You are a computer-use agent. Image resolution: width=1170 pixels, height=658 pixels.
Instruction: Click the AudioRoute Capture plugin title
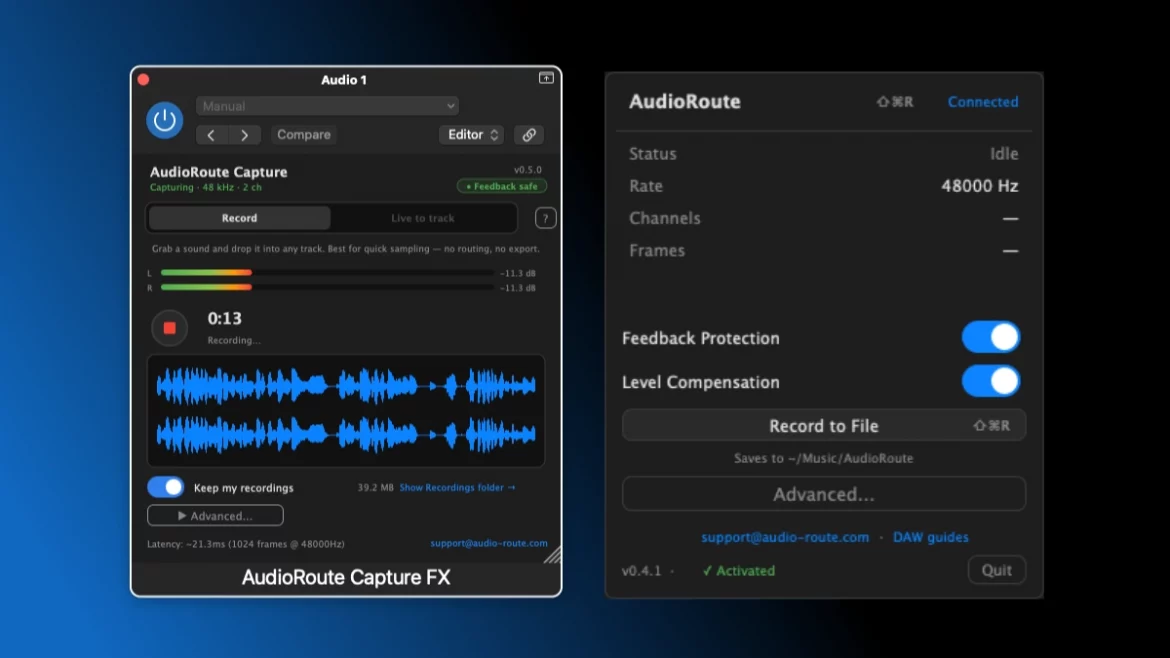coord(219,172)
